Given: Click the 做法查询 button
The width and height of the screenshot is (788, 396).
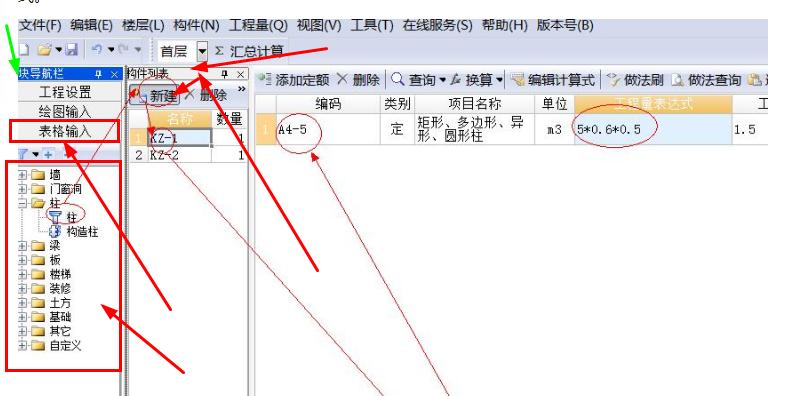Looking at the screenshot, I should point(707,79).
